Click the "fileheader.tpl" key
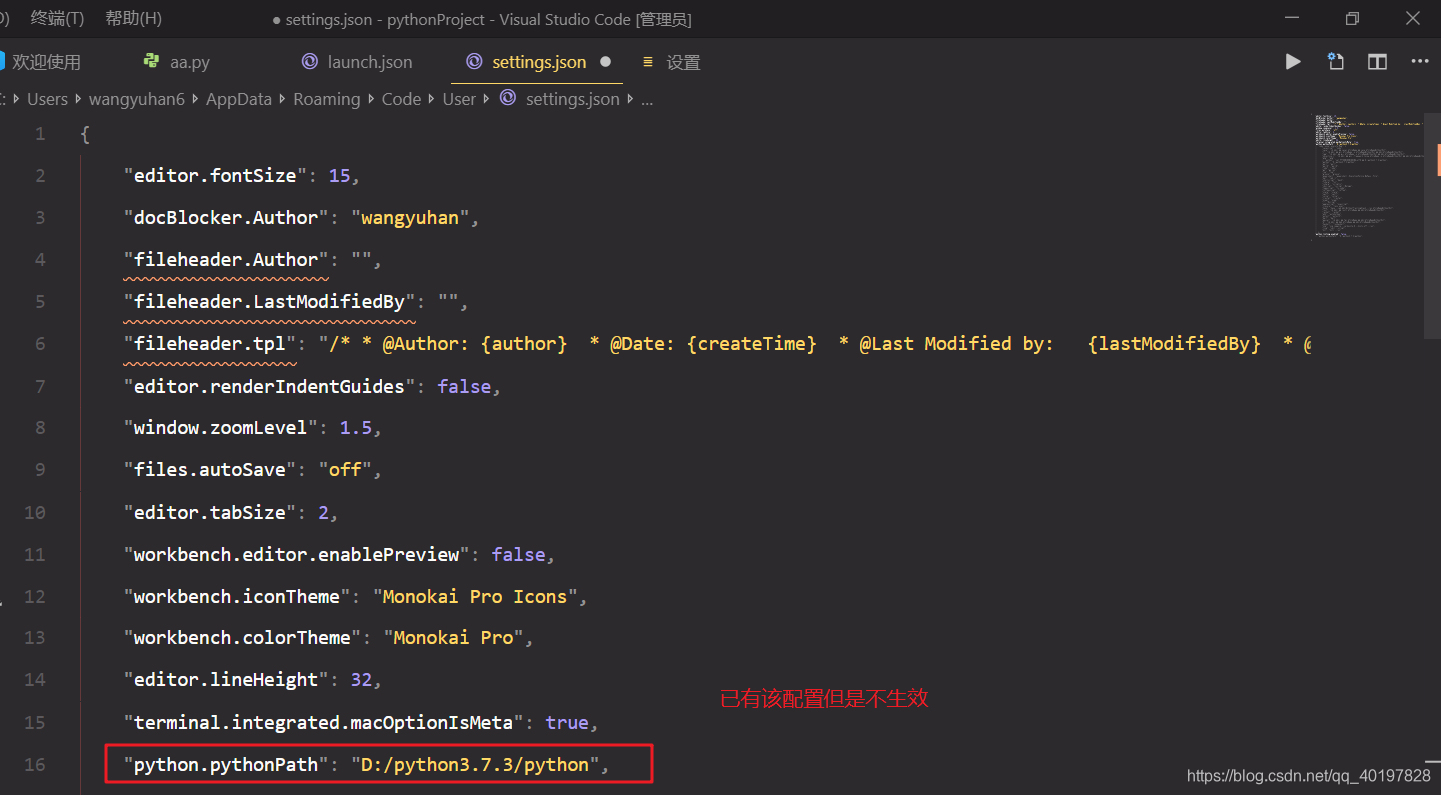1441x795 pixels. click(210, 343)
